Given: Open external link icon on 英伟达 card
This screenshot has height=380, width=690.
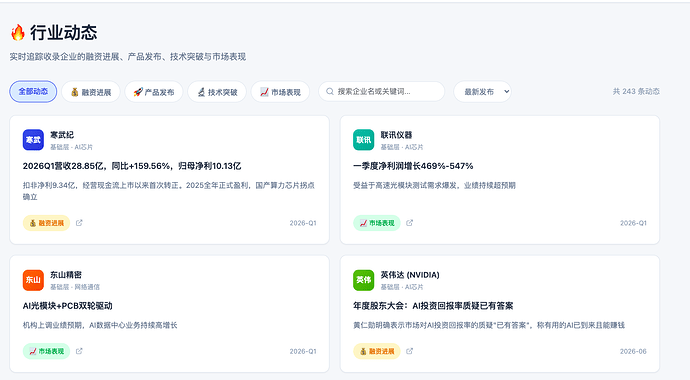Looking at the screenshot, I should point(410,351).
